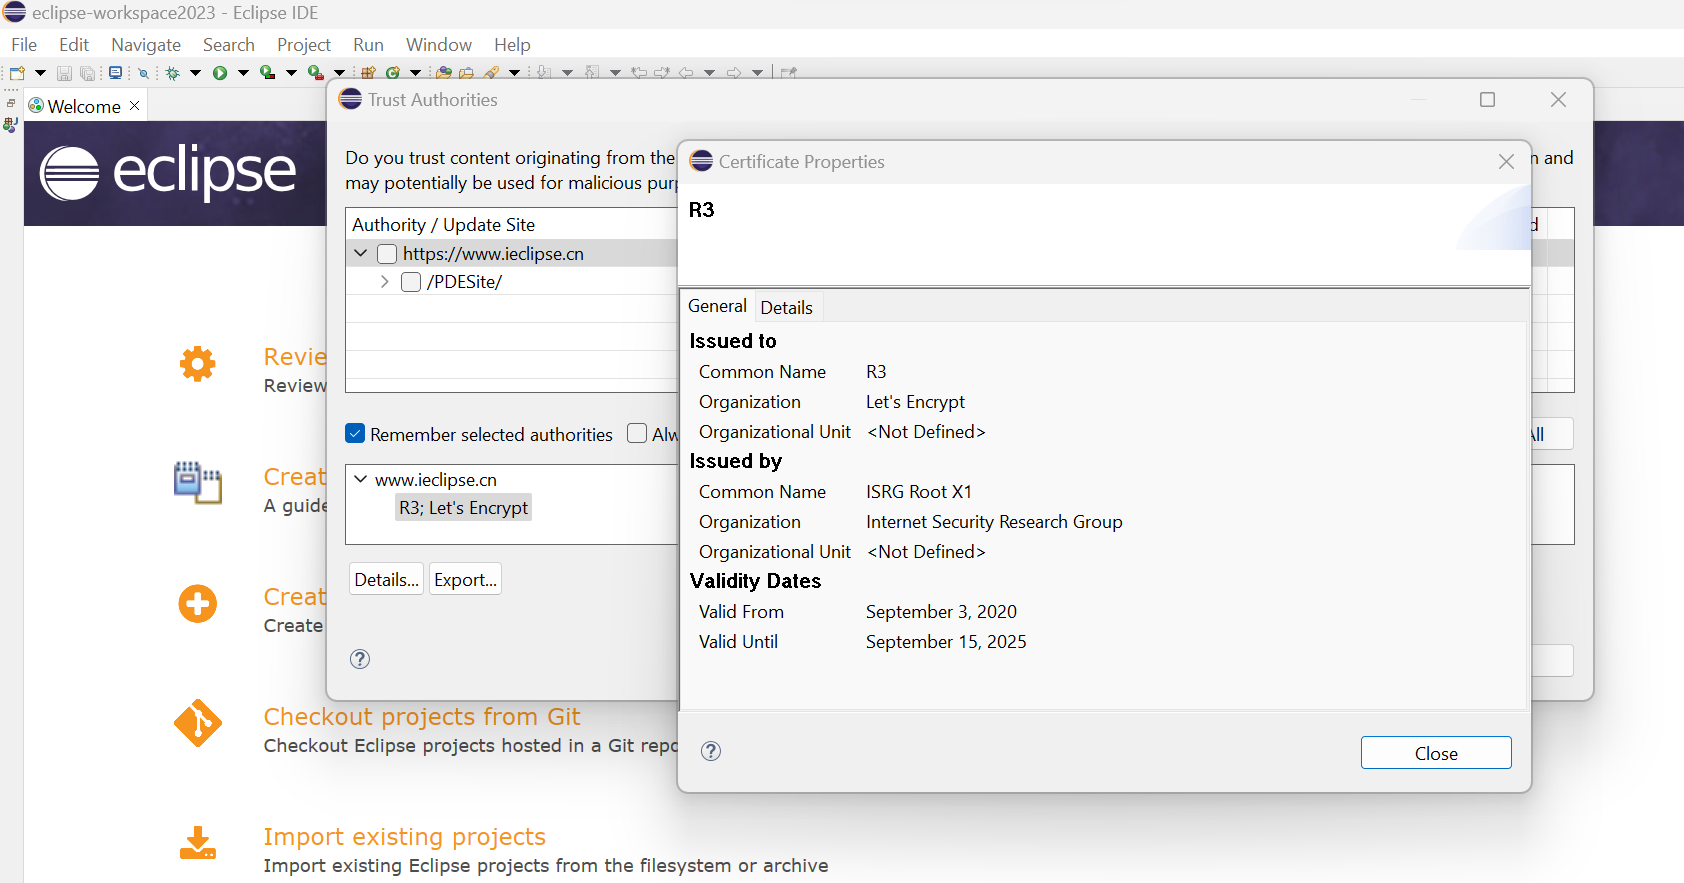Maximize the Trust Authorities dialog
This screenshot has height=883, width=1684.
(1487, 99)
